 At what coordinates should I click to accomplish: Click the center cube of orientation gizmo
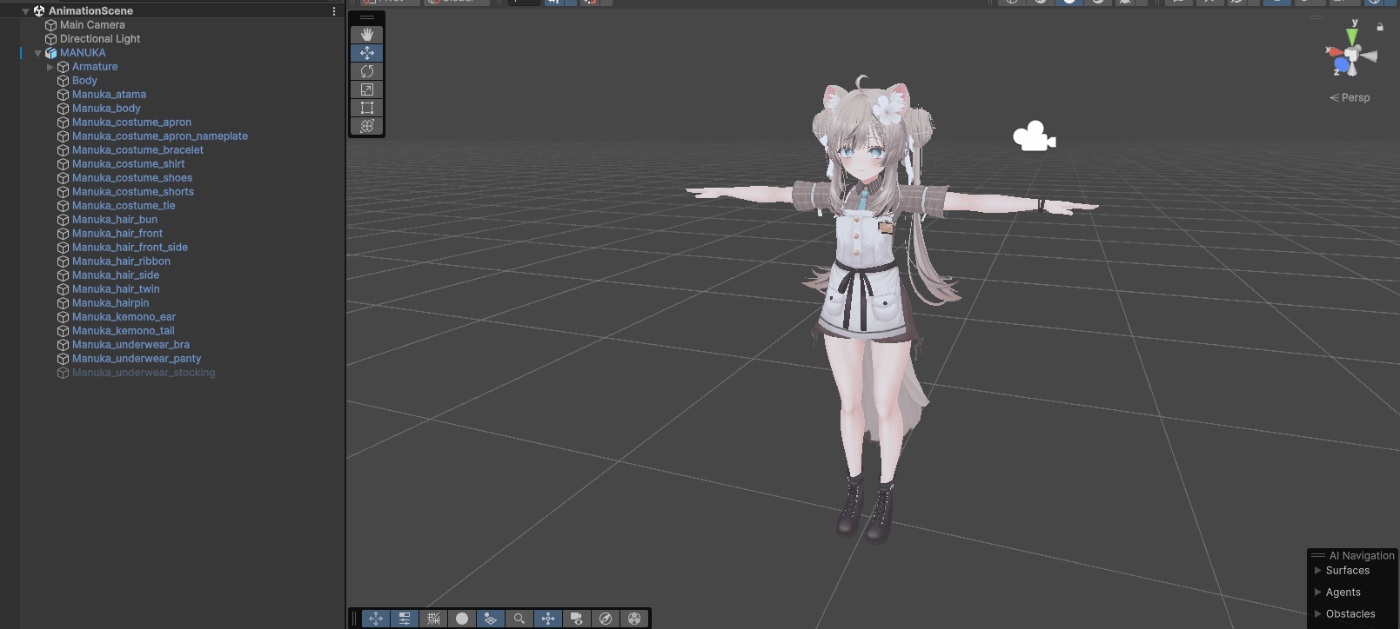click(1352, 56)
